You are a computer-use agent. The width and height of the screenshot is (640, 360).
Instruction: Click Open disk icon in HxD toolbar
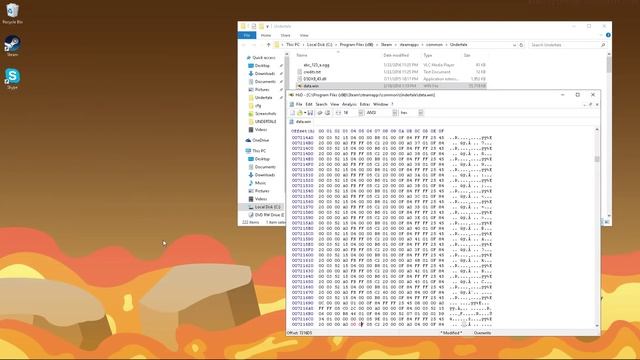click(327, 113)
